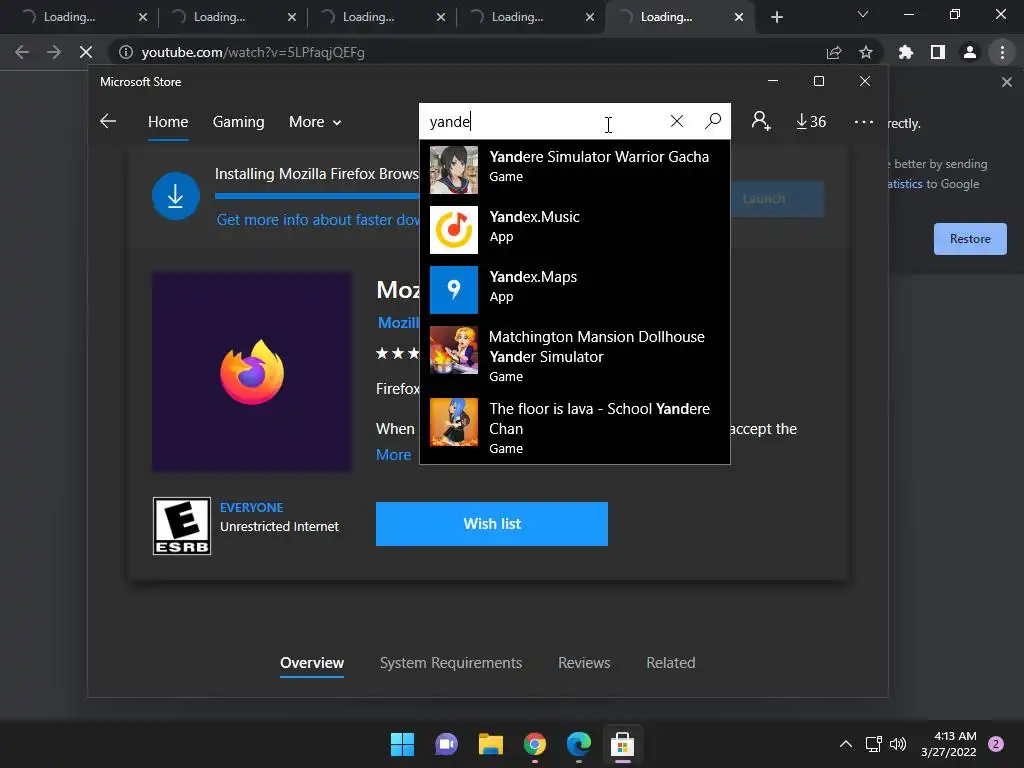Open Chrome three-dot menu
Screen dimensions: 1024x768
(x=1002, y=52)
